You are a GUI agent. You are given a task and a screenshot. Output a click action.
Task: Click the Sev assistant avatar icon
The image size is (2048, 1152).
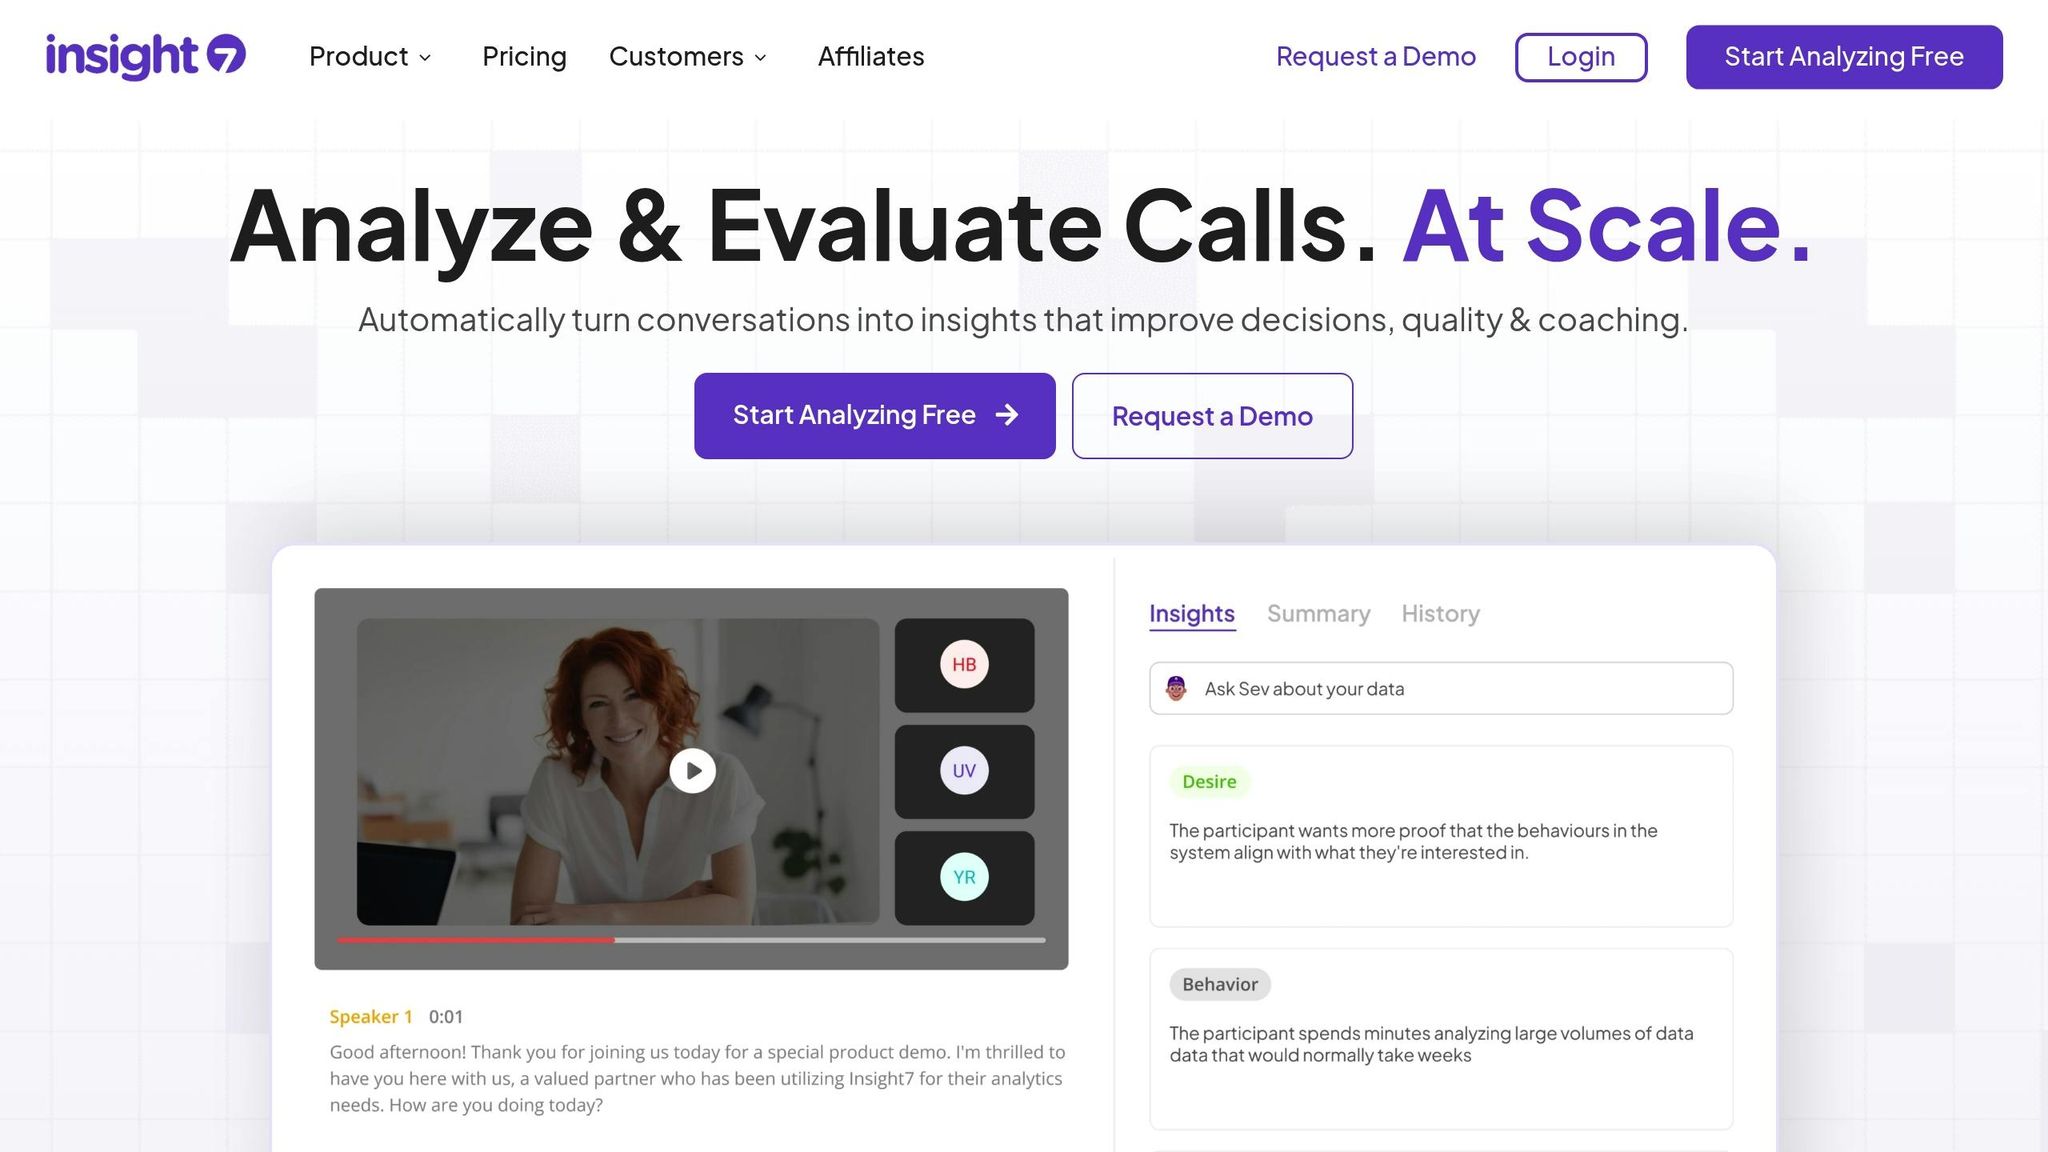pyautogui.click(x=1176, y=688)
